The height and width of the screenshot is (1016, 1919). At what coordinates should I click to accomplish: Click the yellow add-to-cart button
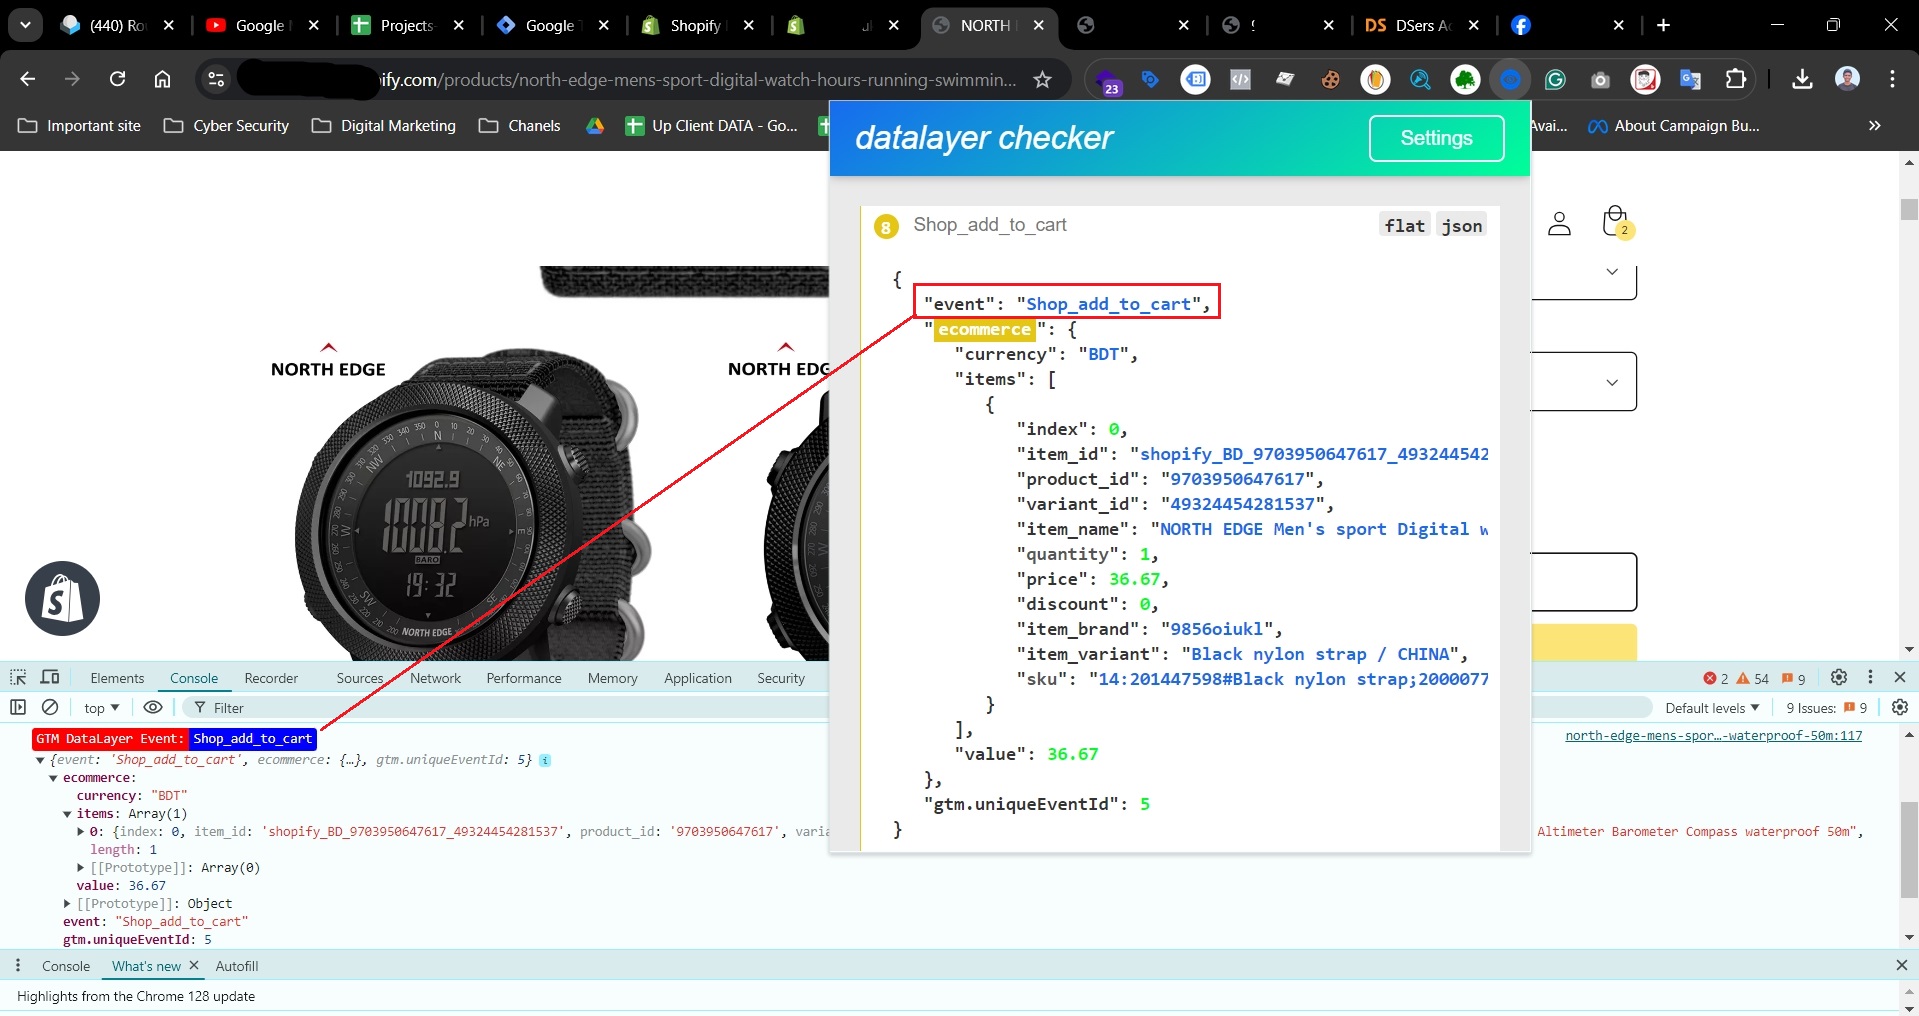[1584, 642]
